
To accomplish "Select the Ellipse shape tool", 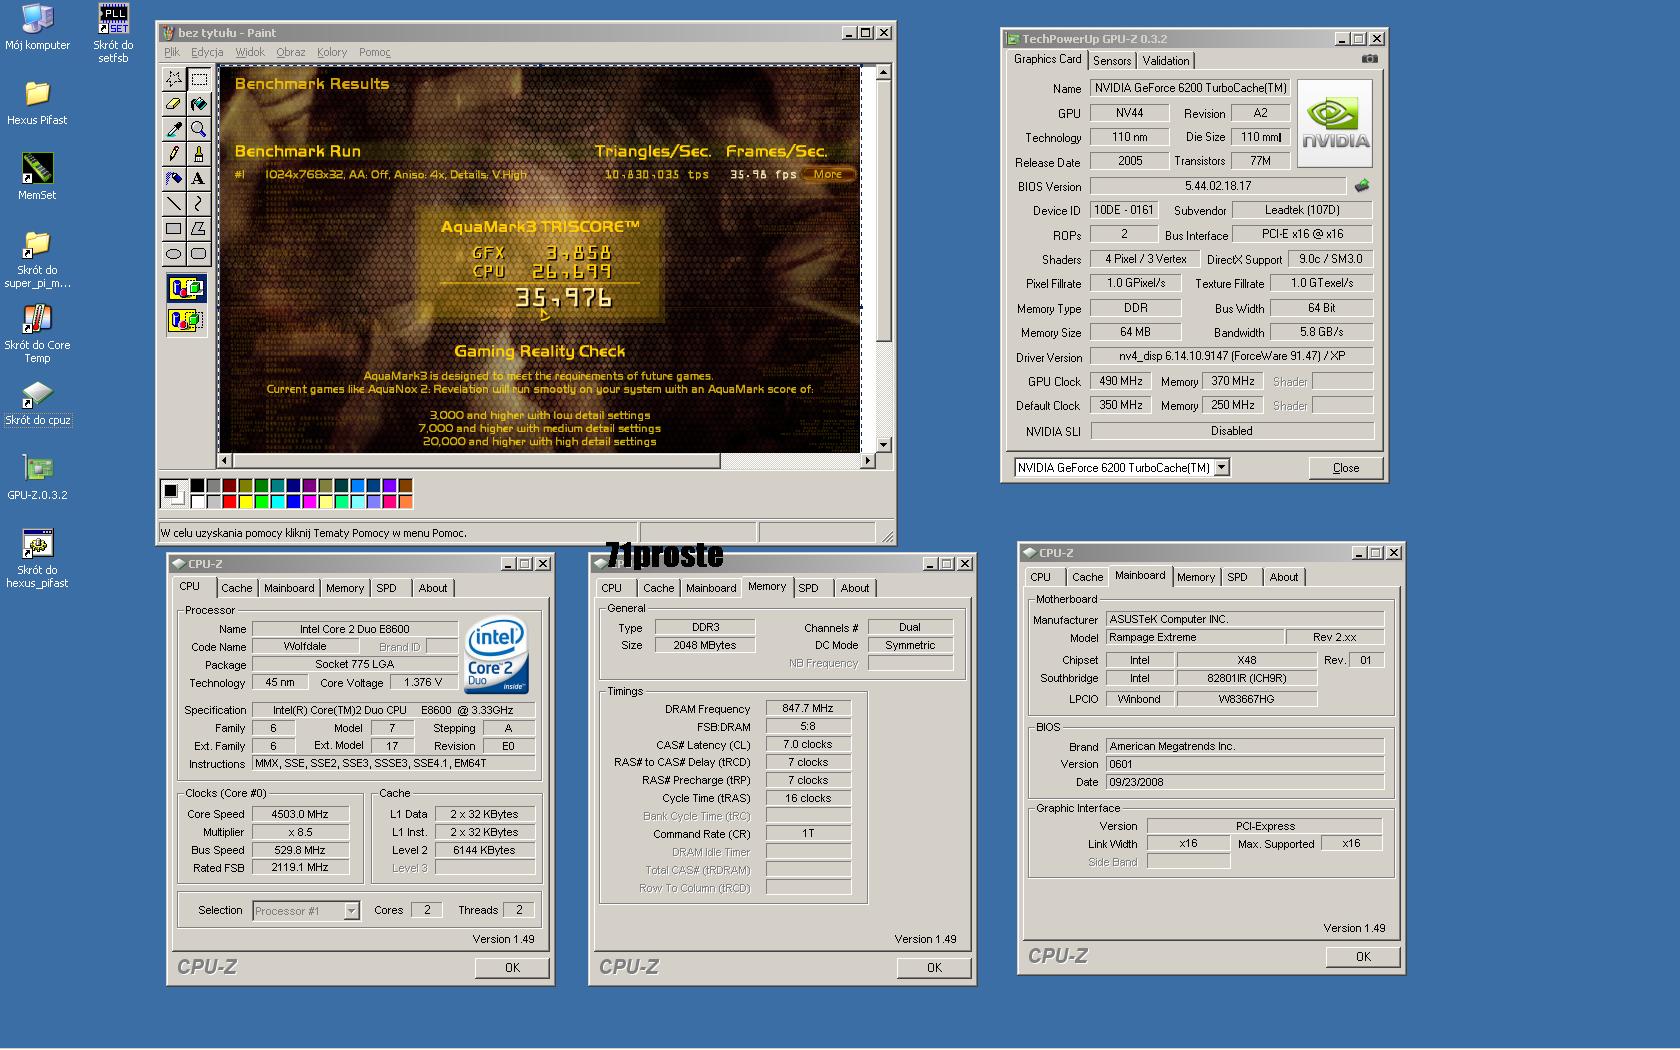I will tap(174, 253).
